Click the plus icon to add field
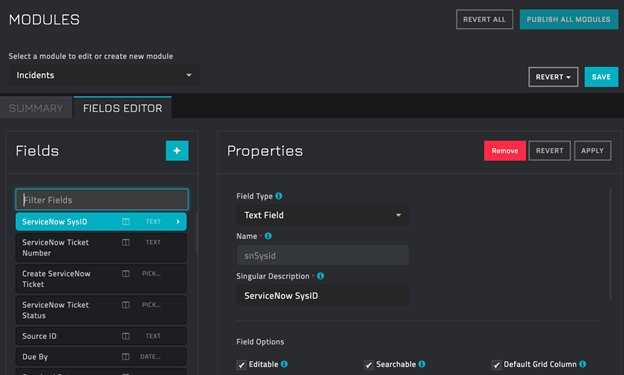Screen dimensions: 624x375 click(177, 151)
